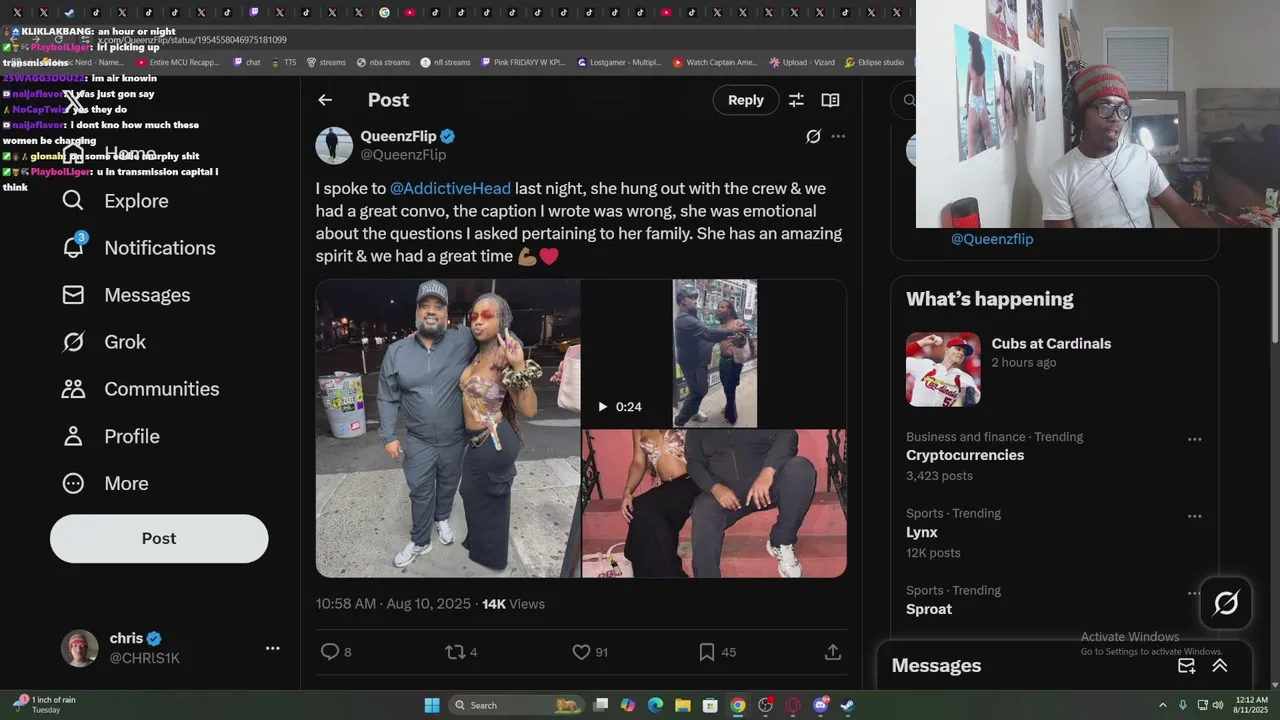Play the 0:24 video
The width and height of the screenshot is (1280, 720).
pos(714,353)
